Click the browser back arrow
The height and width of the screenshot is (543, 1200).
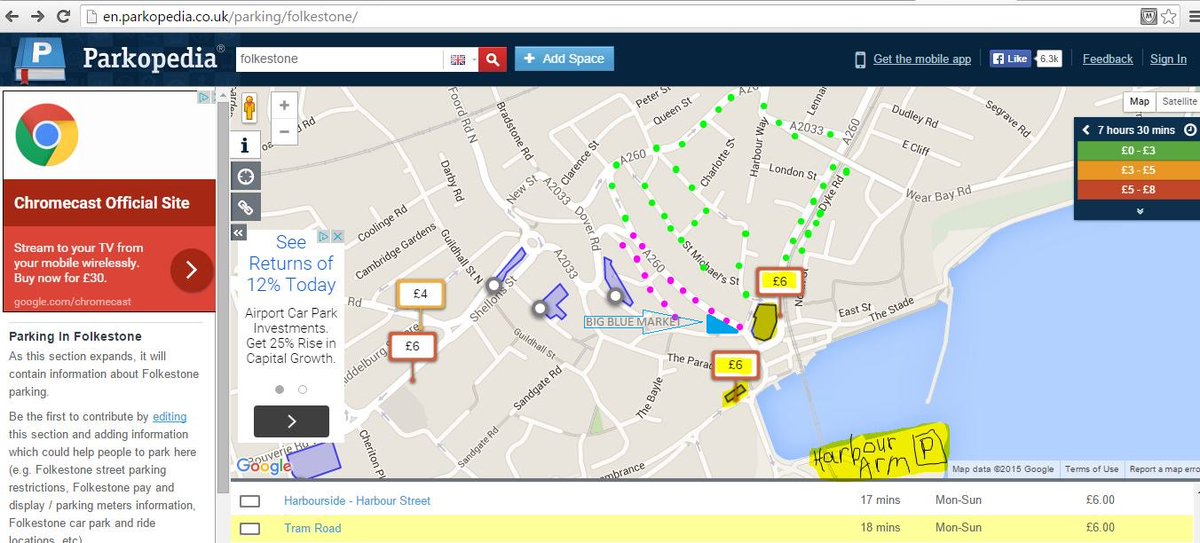pyautogui.click(x=13, y=17)
